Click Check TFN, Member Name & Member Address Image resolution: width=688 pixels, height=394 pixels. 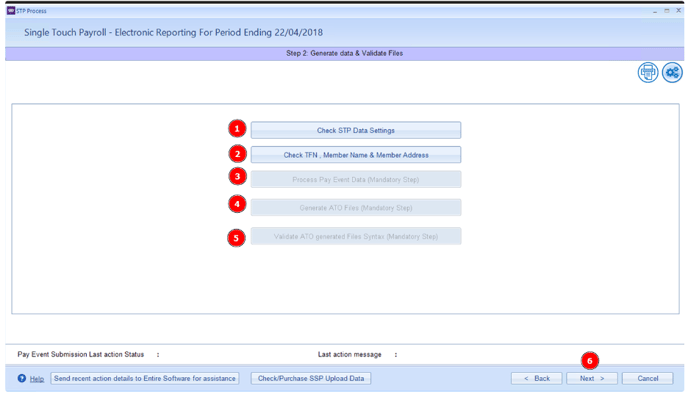(x=356, y=155)
